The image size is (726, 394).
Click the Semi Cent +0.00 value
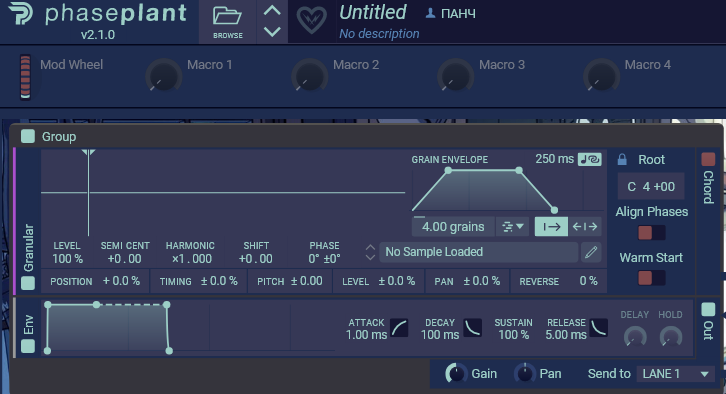pyautogui.click(x=125, y=259)
